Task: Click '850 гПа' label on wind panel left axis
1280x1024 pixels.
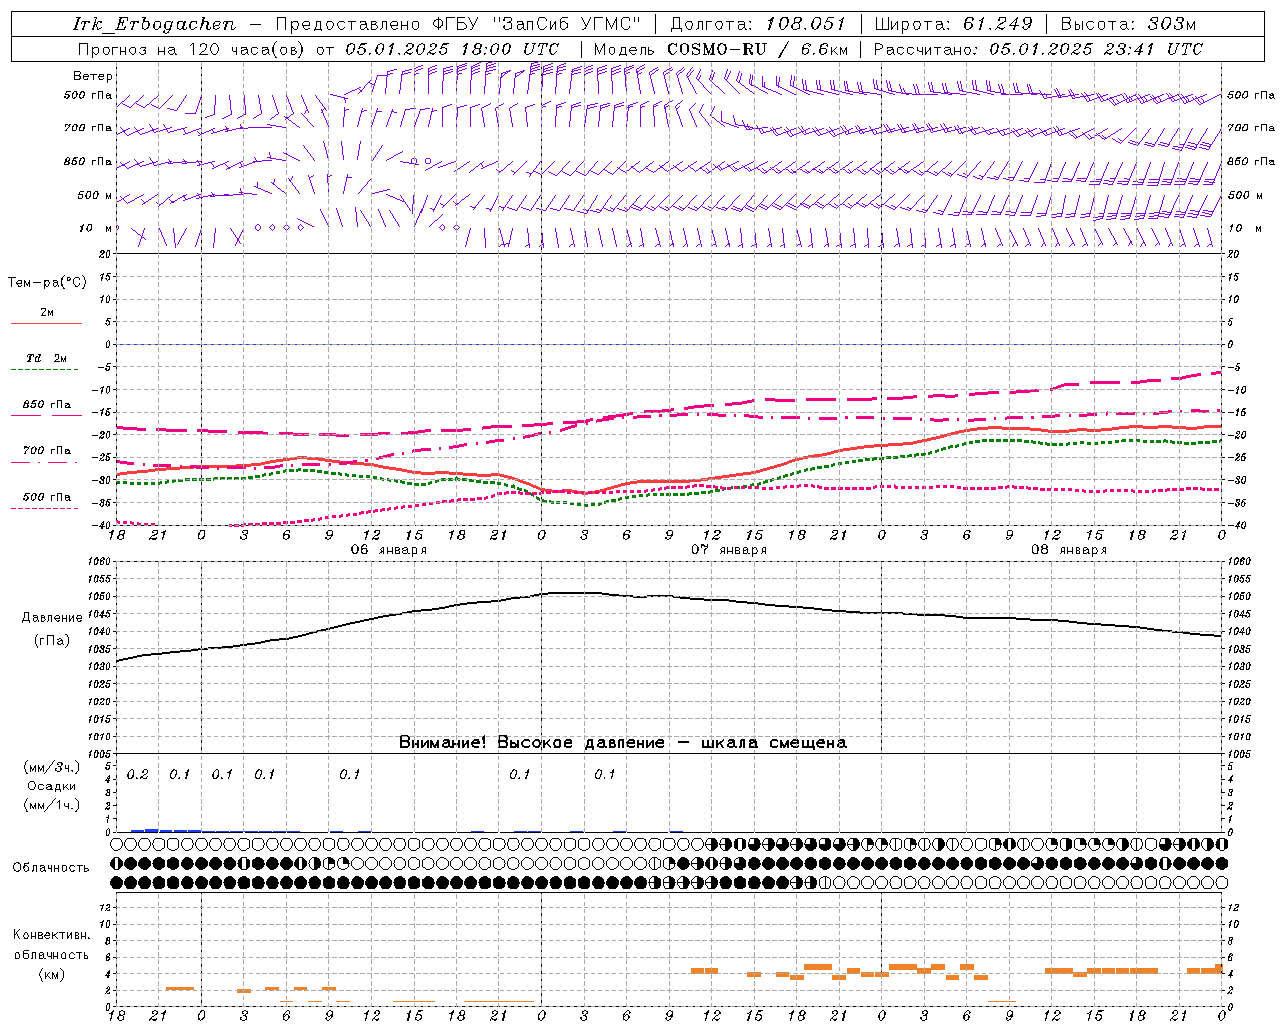Action: pyautogui.click(x=88, y=161)
